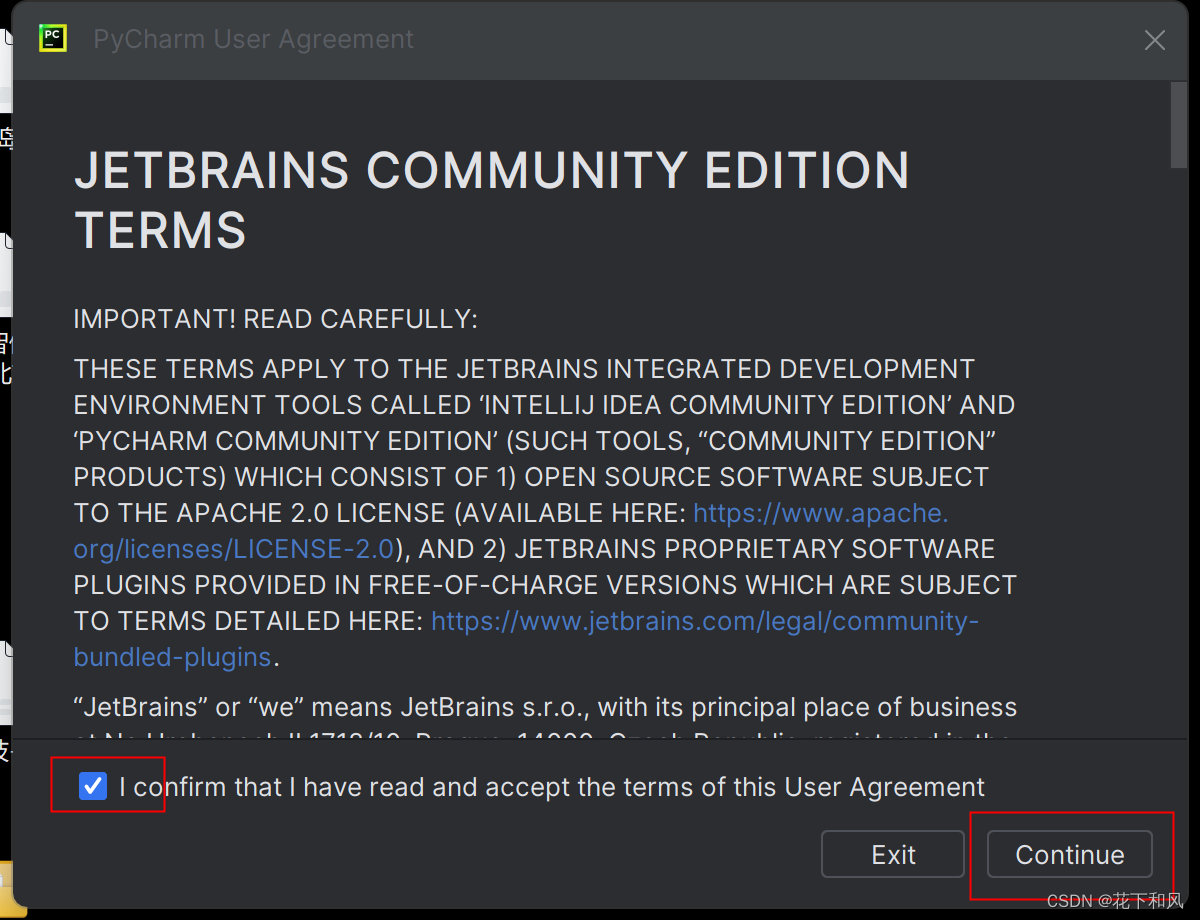
Task: Close the PyCharm User Agreement dialog
Action: [1155, 40]
